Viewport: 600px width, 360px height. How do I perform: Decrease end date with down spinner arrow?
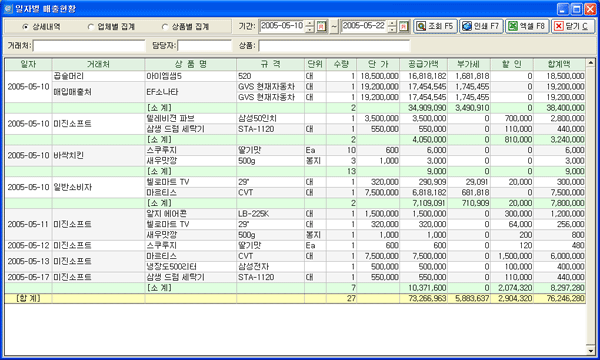click(x=392, y=29)
